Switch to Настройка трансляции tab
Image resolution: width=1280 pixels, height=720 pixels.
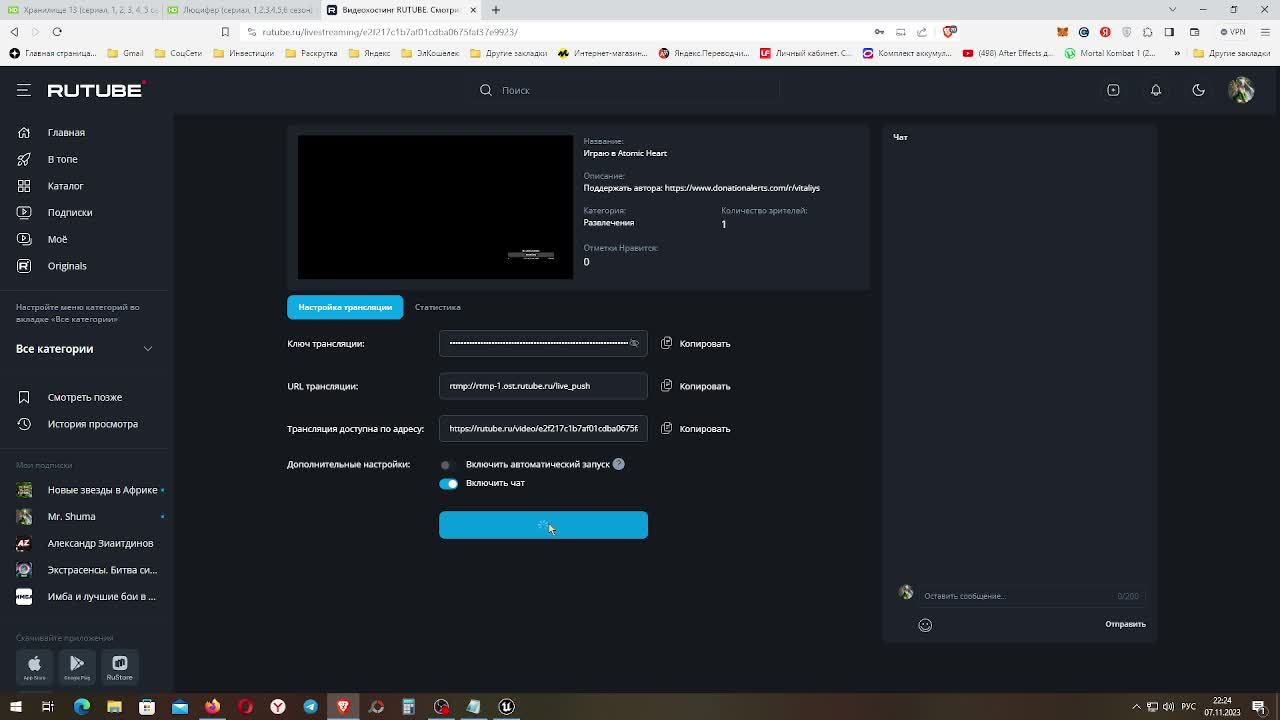coord(345,307)
